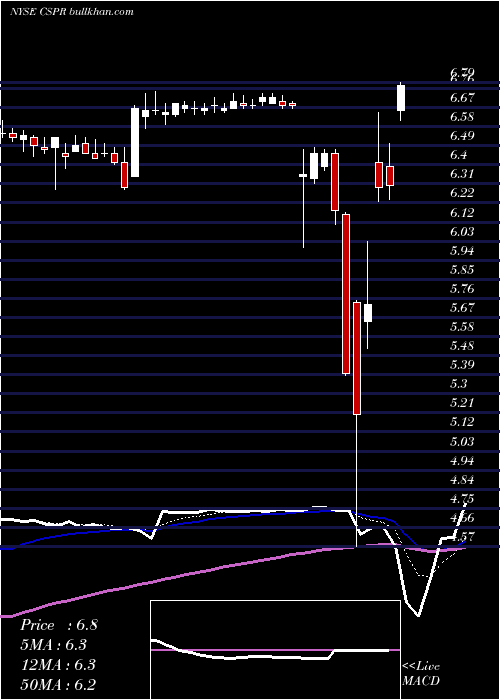The image size is (500, 700).
Task: Click the 12MA : 6.3 readout
Action: [x=57, y=665]
